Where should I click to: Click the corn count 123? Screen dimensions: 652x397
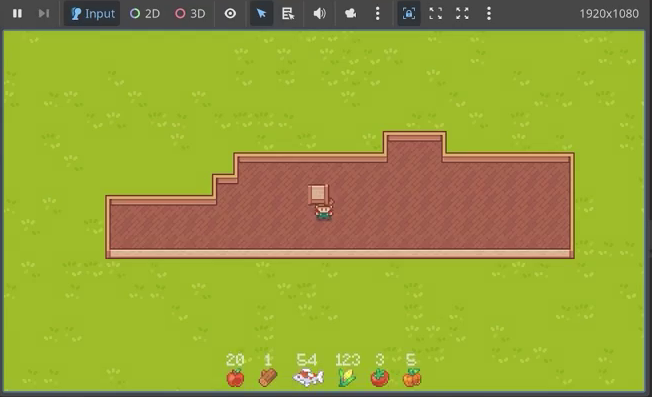[348, 360]
